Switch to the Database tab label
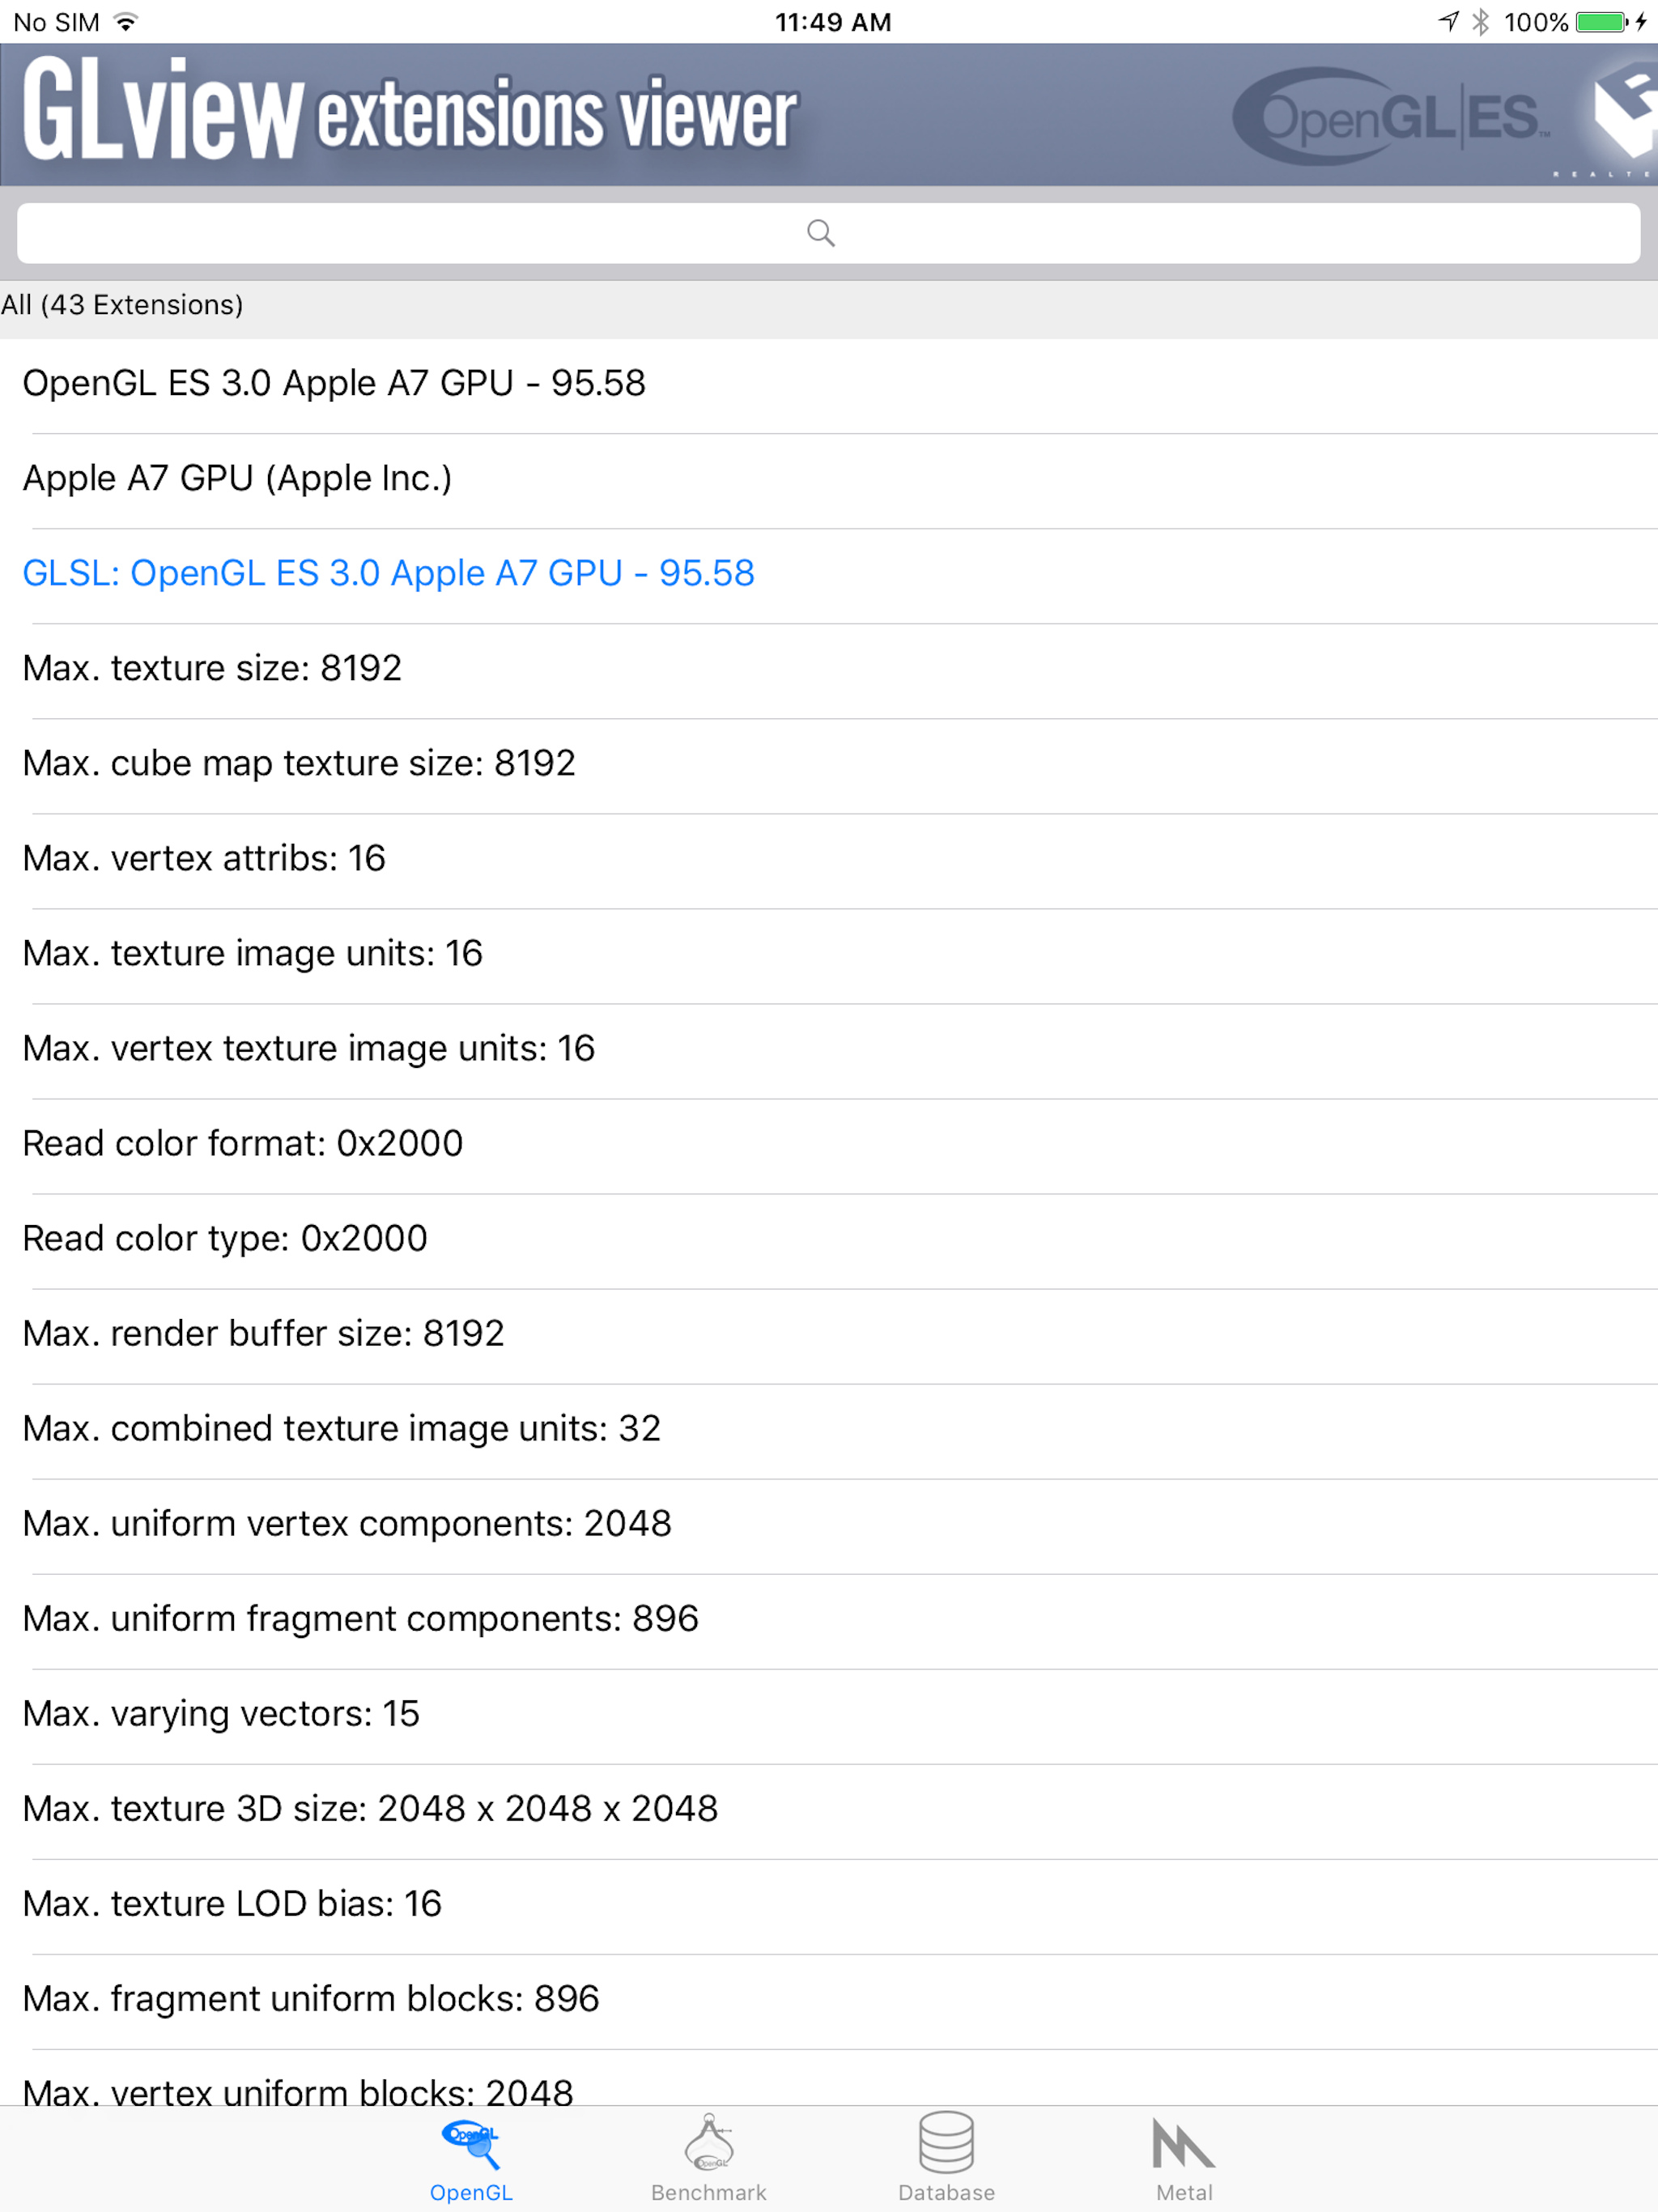Screen dimensions: 1658x2212 click(x=946, y=2192)
